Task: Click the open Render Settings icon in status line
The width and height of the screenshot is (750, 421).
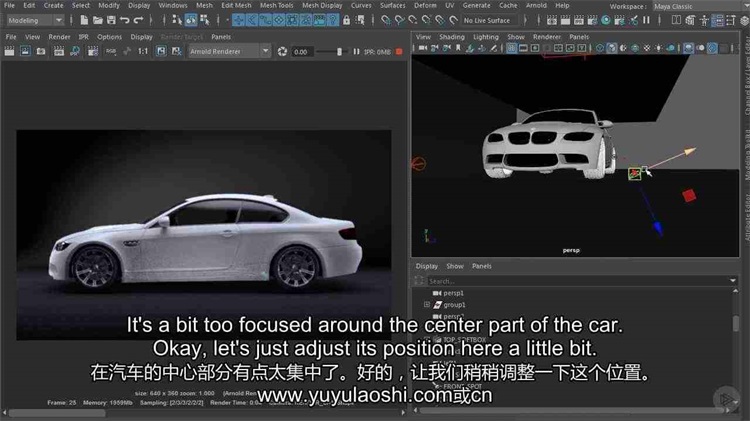Action: (592, 20)
